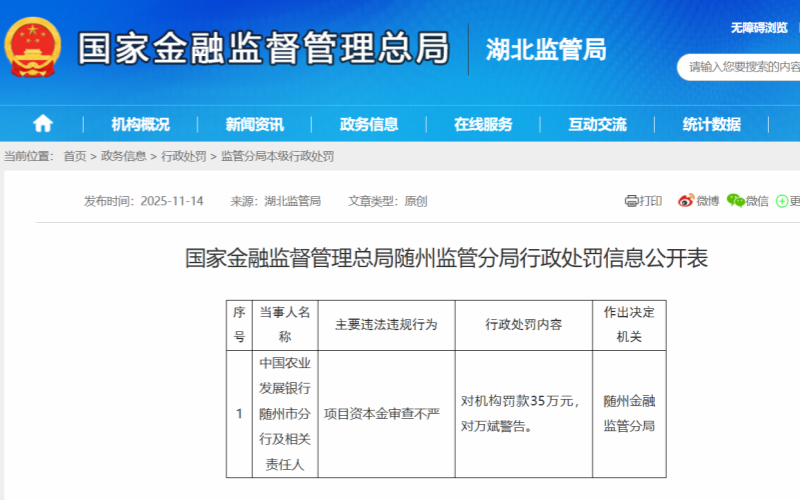This screenshot has width=800, height=500.
Task: Click the 主要违法违规行为 table header
Action: point(386,324)
